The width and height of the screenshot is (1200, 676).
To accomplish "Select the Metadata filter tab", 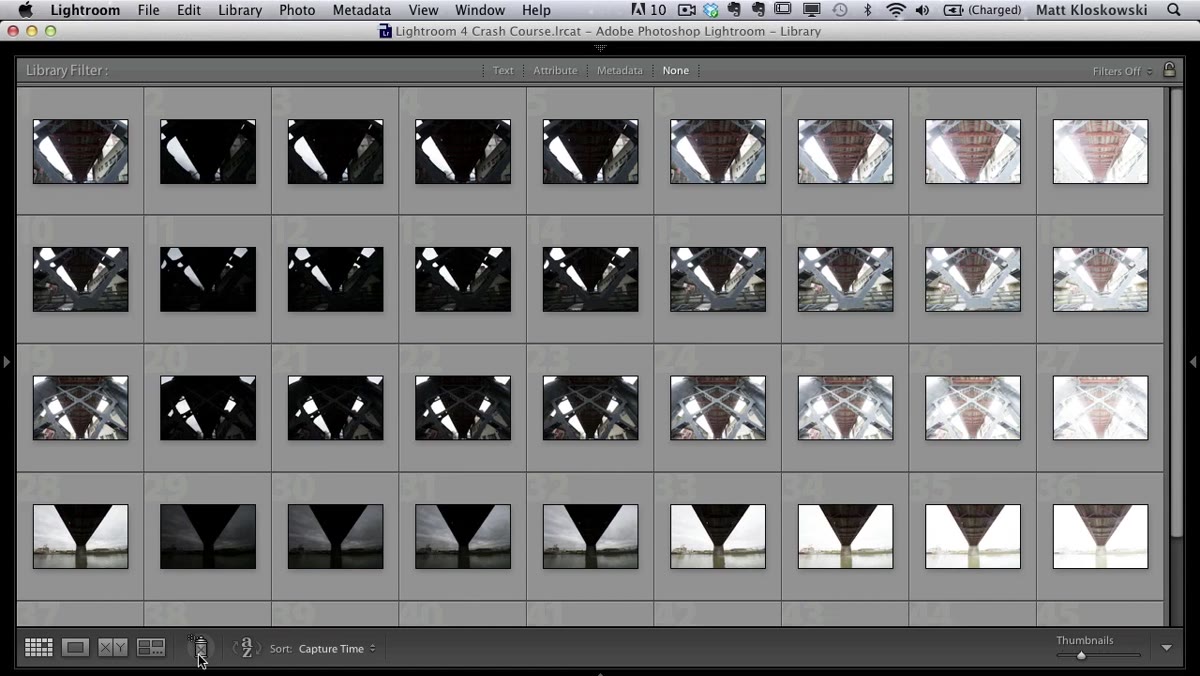I will pyautogui.click(x=620, y=71).
